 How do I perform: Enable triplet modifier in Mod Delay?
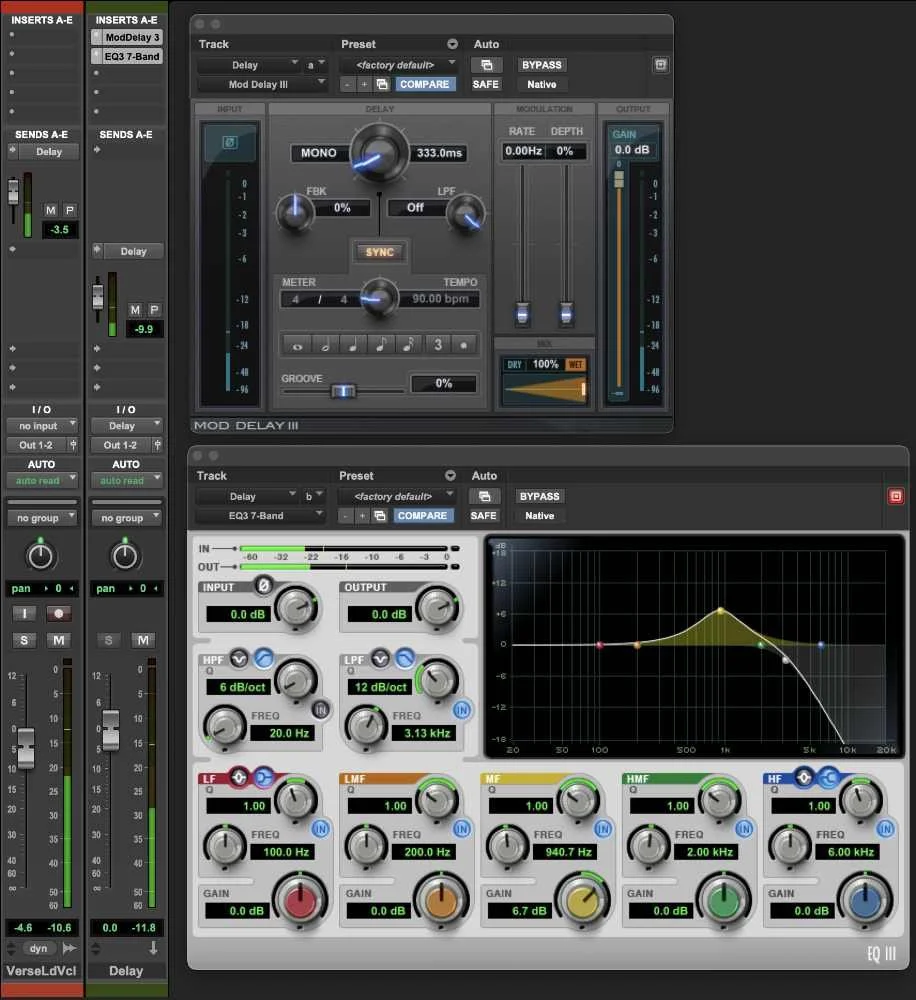click(438, 345)
